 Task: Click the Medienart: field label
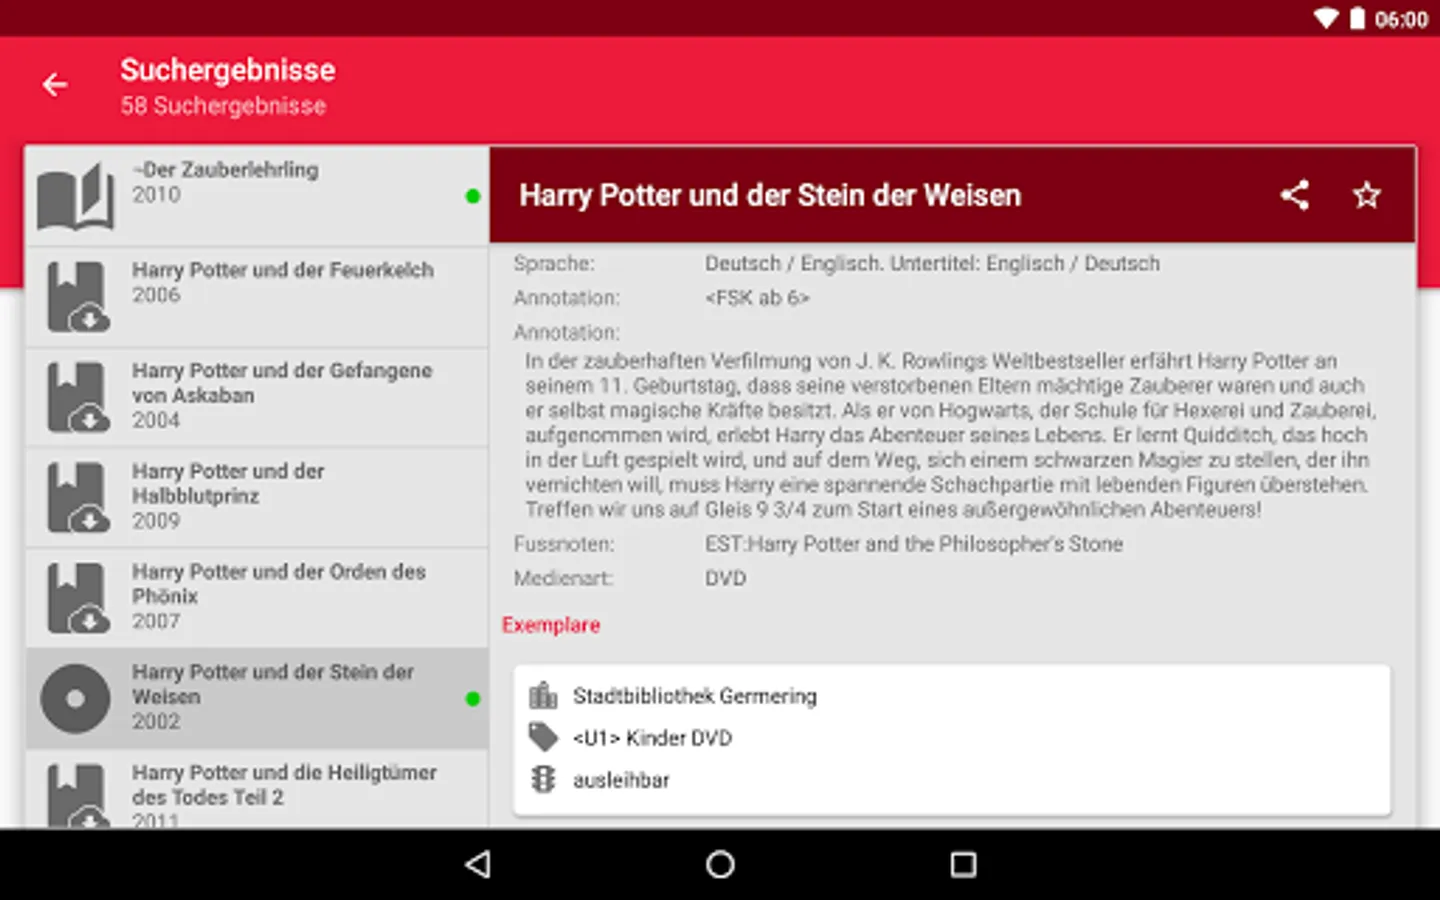tap(563, 578)
